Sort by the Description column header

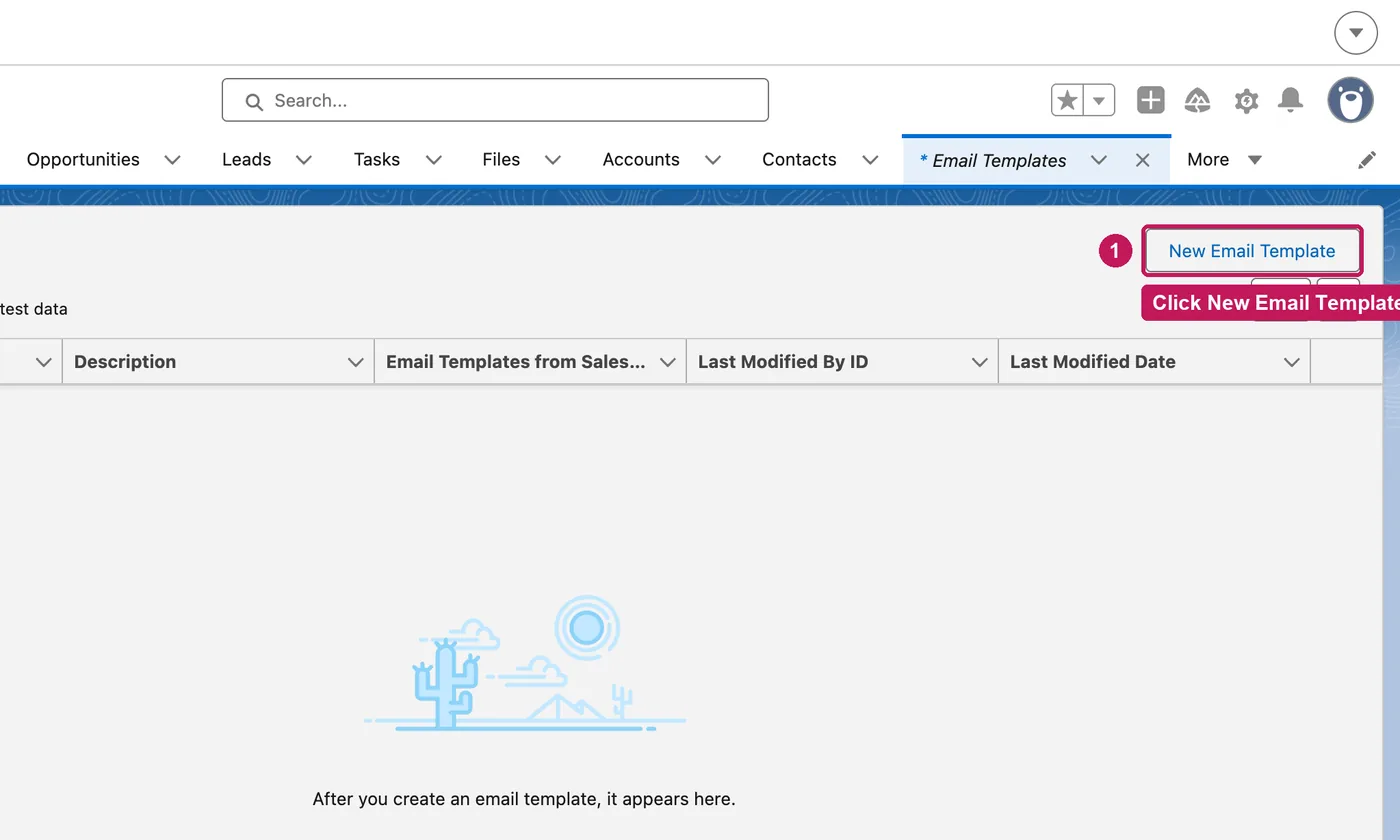(125, 362)
